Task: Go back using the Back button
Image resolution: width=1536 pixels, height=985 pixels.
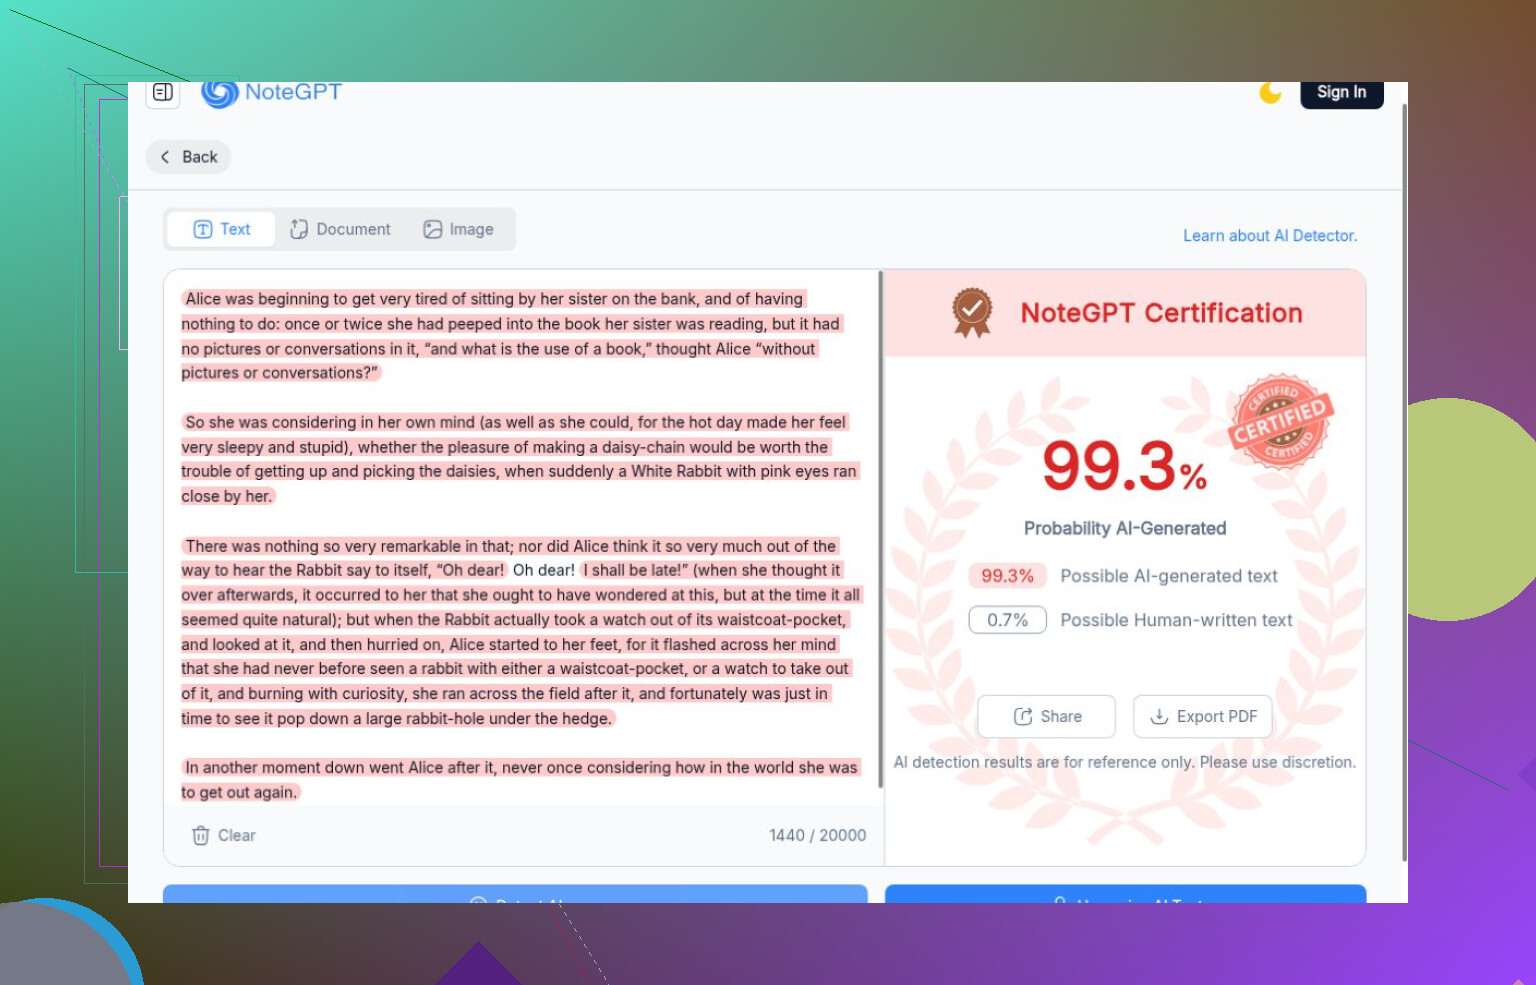Action: [189, 157]
